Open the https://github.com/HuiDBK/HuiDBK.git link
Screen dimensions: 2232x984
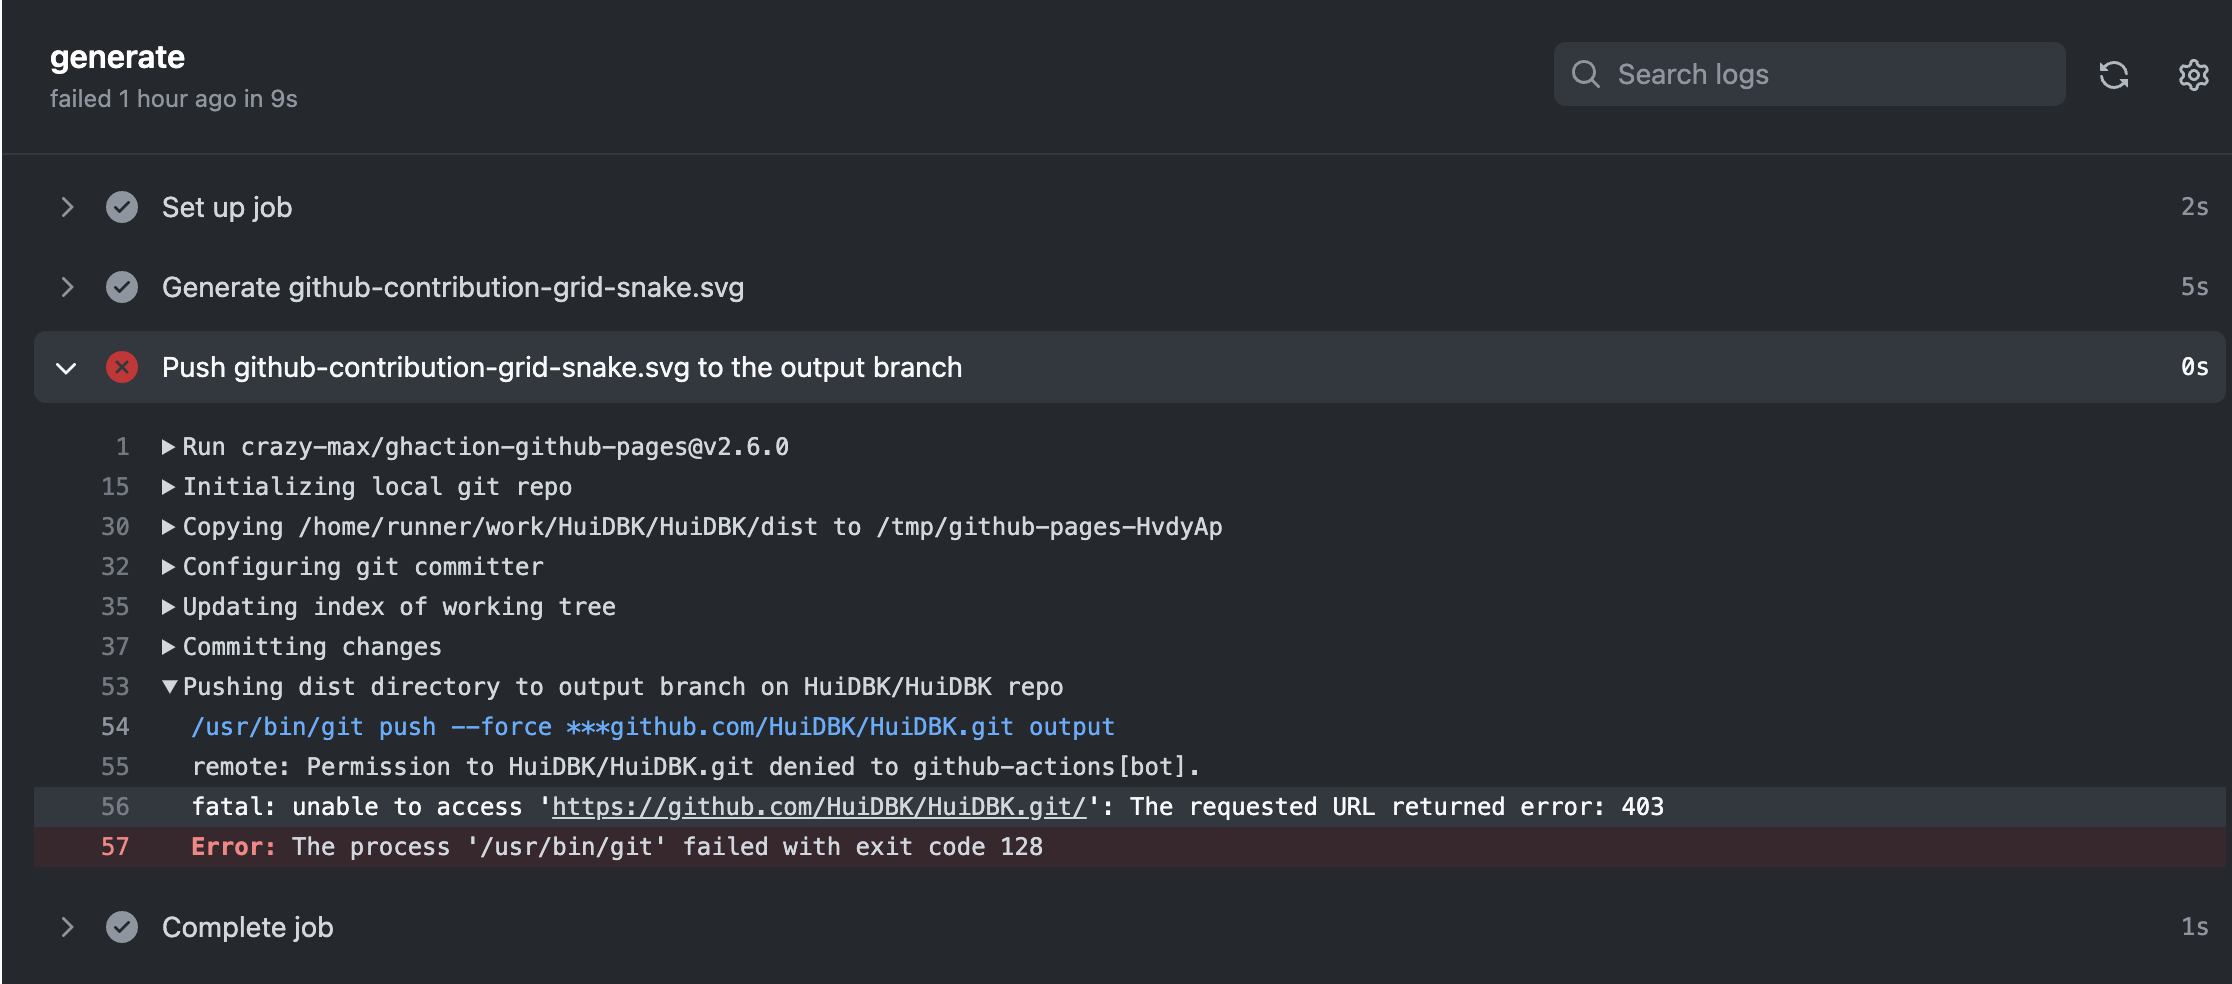(817, 806)
